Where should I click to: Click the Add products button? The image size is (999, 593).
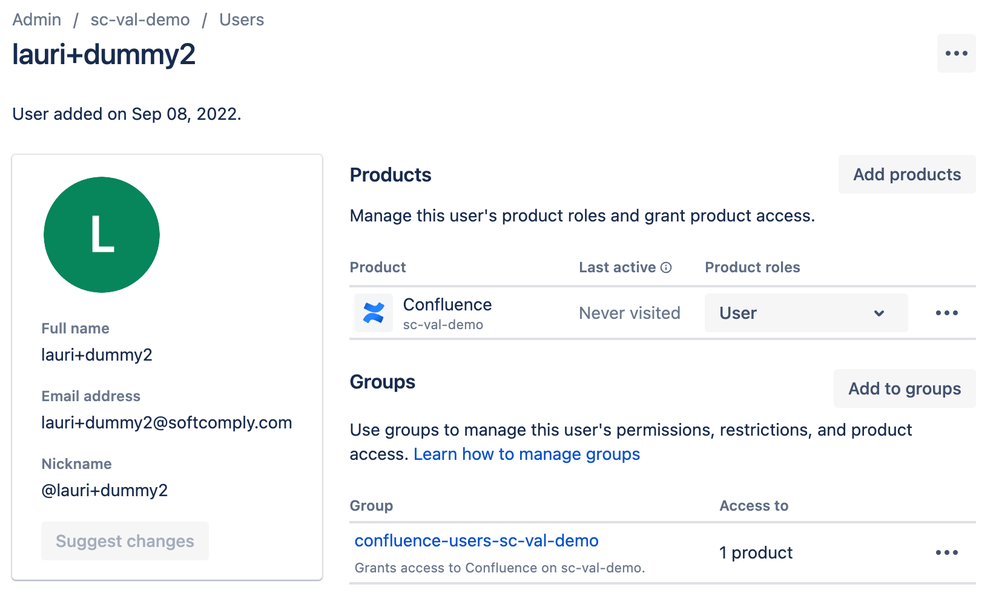point(907,175)
